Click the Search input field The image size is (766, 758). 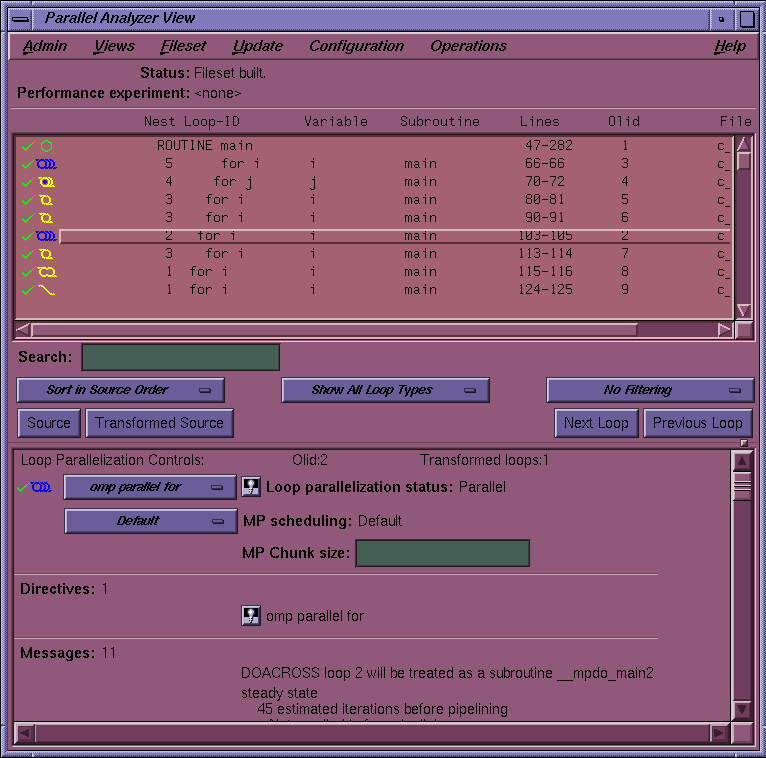pos(181,358)
